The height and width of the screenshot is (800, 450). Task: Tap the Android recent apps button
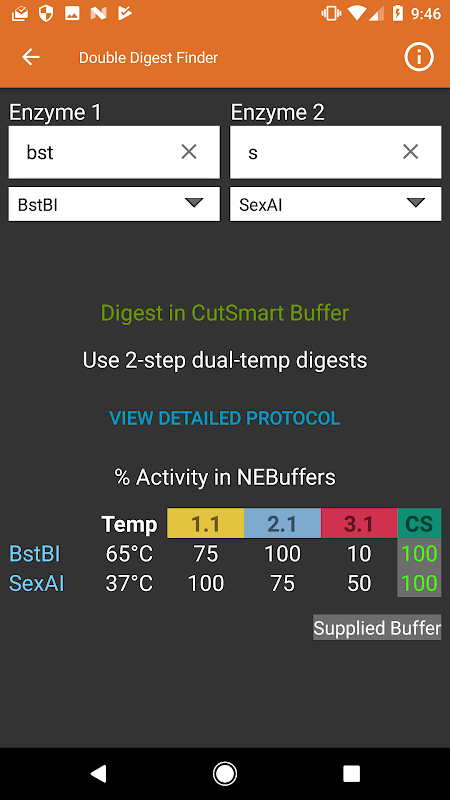[352, 773]
